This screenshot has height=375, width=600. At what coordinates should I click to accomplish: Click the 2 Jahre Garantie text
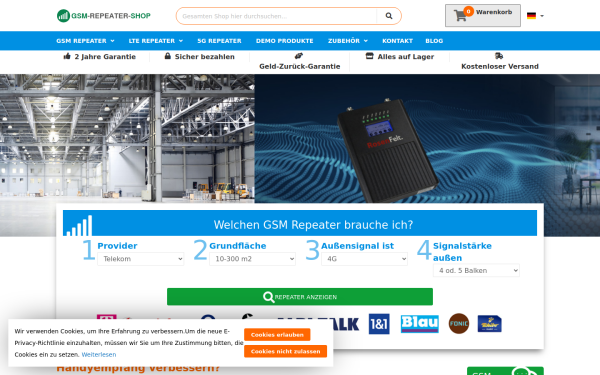[105, 57]
